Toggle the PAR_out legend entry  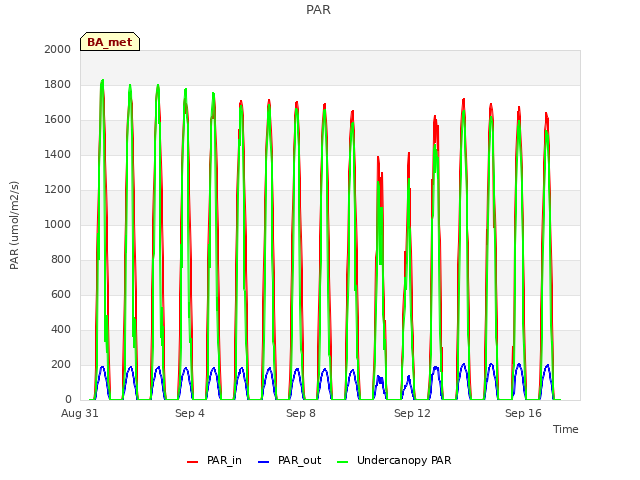(x=289, y=460)
